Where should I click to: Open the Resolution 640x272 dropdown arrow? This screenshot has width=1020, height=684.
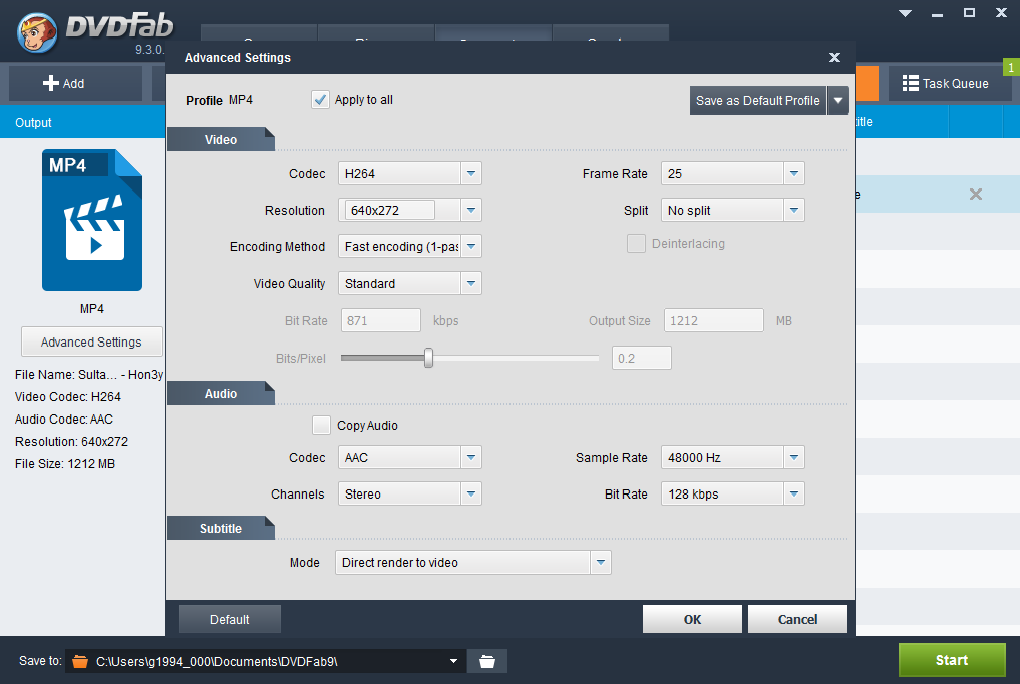471,210
